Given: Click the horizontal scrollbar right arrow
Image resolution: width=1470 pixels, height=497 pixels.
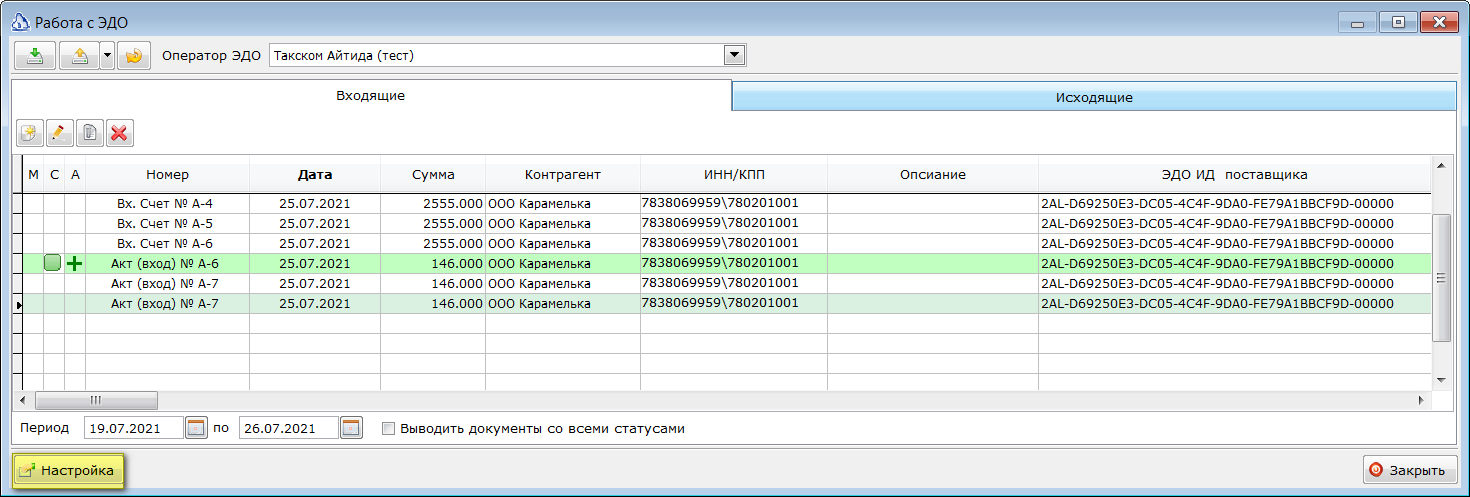Looking at the screenshot, I should (x=1421, y=400).
